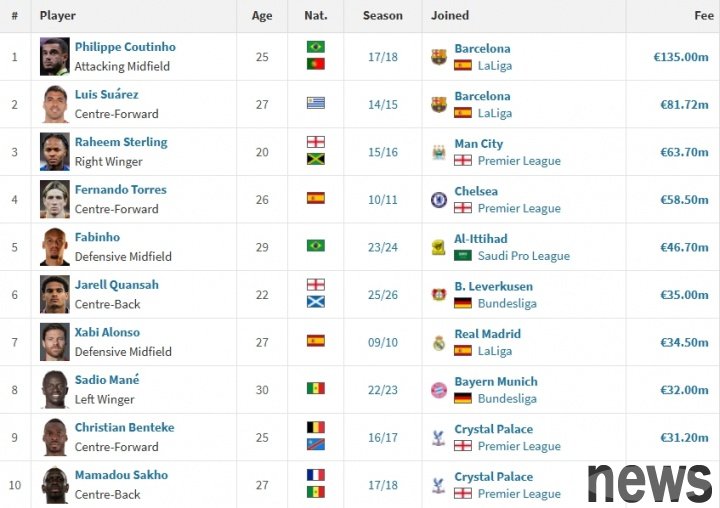Open the Bundesliga link under Bayern Munich
This screenshot has height=508, width=720.
pyautogui.click(x=507, y=398)
